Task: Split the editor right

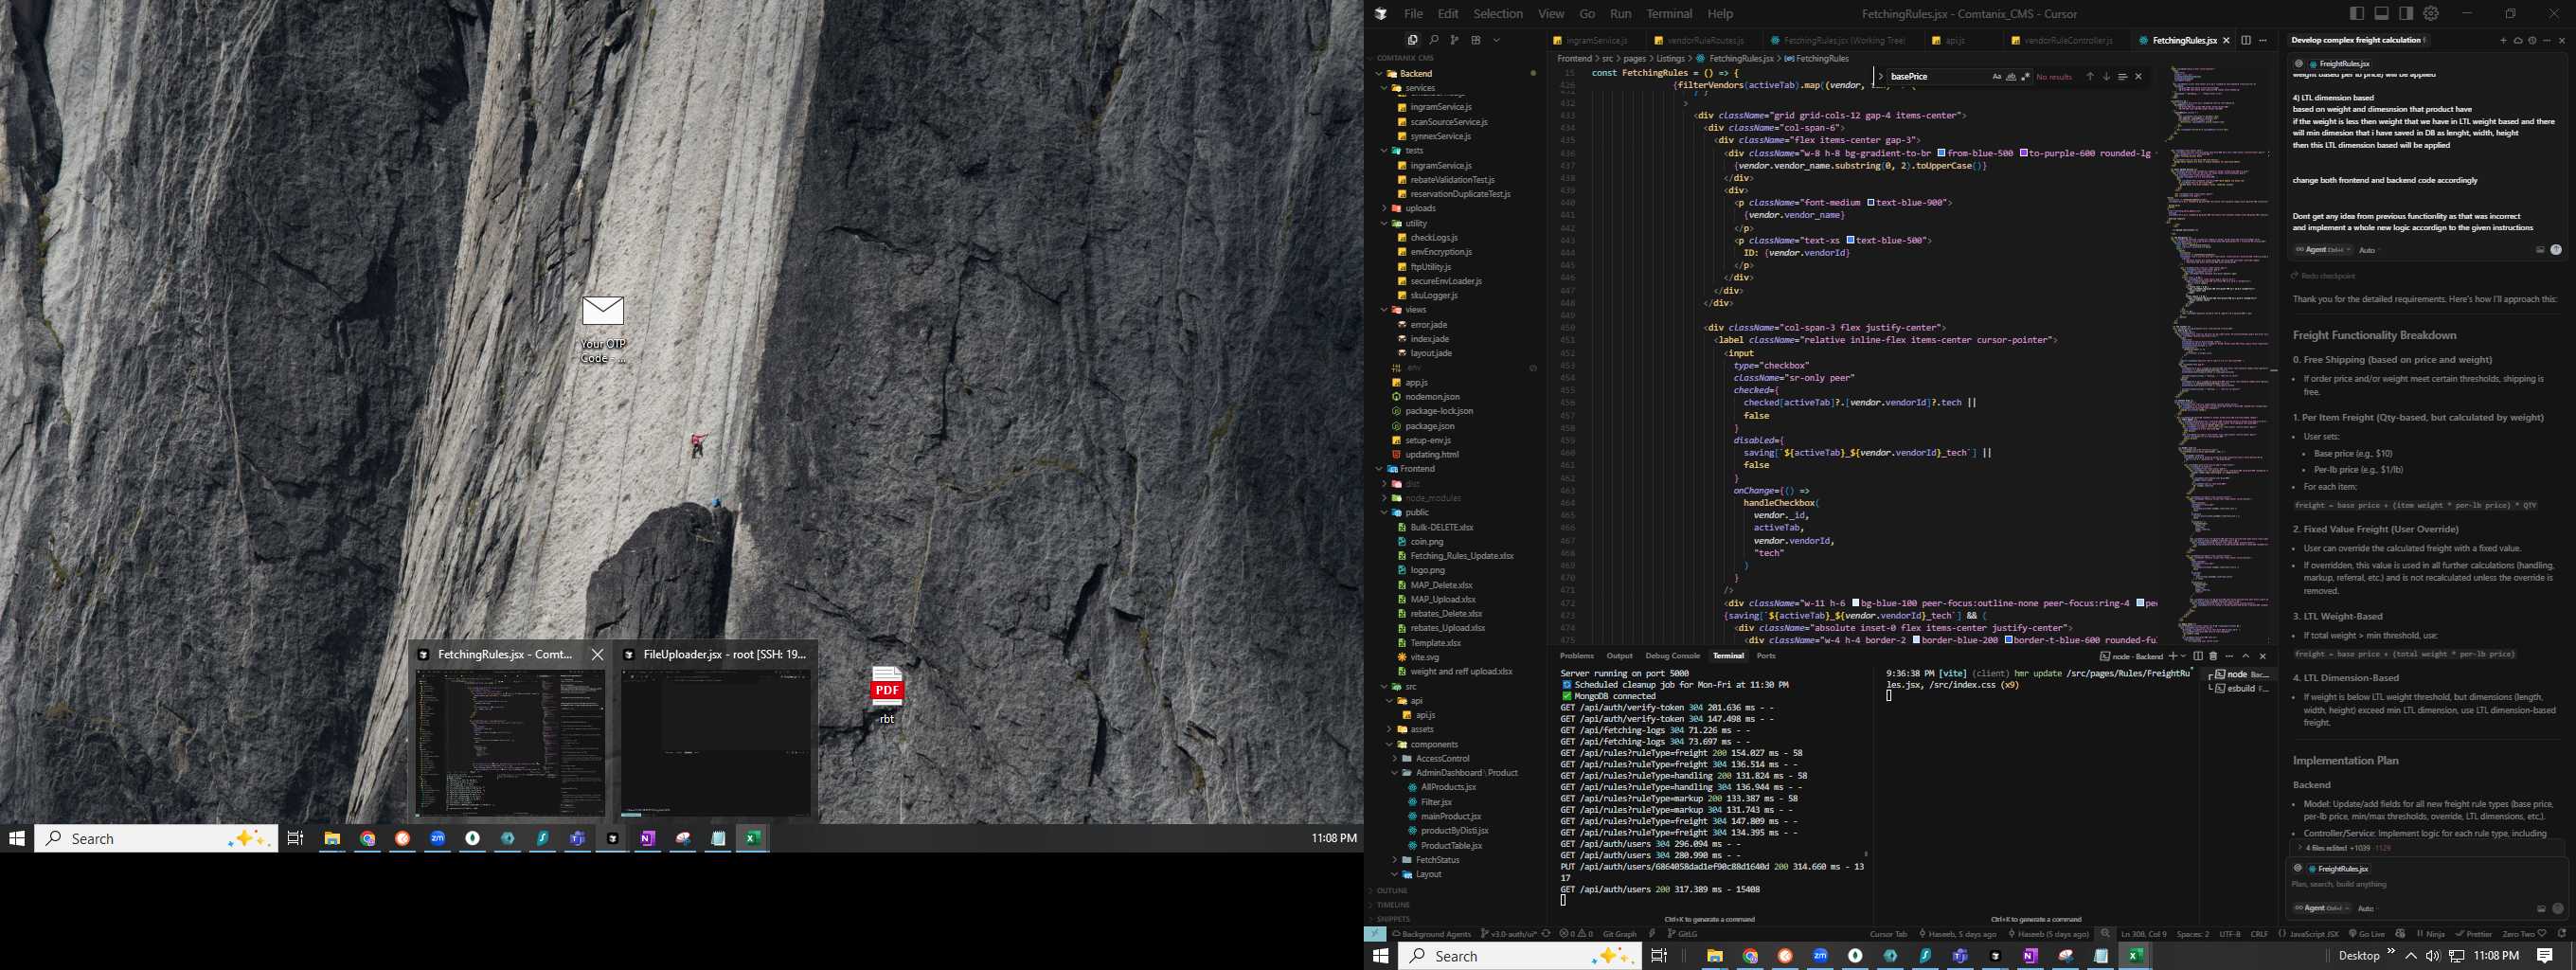Action: [x=2246, y=40]
